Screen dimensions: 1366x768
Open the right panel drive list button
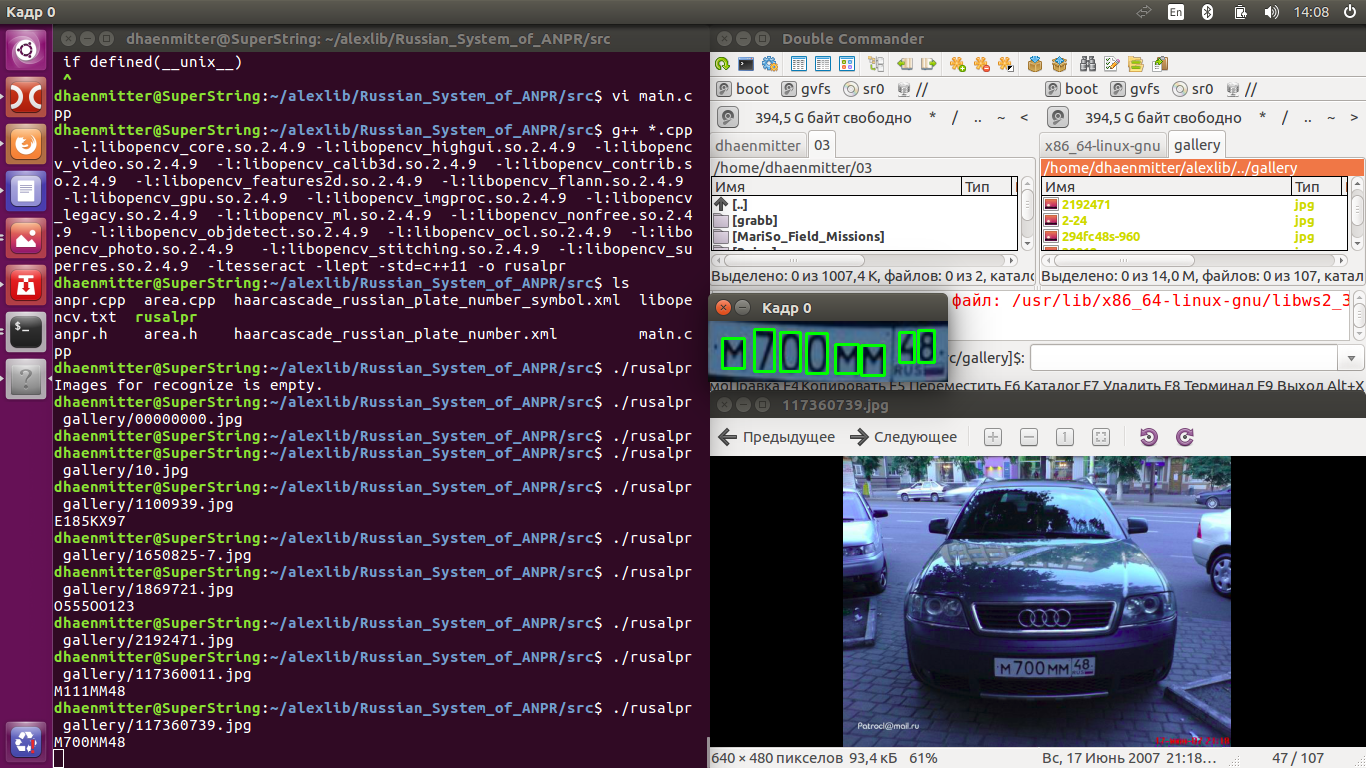(1058, 117)
